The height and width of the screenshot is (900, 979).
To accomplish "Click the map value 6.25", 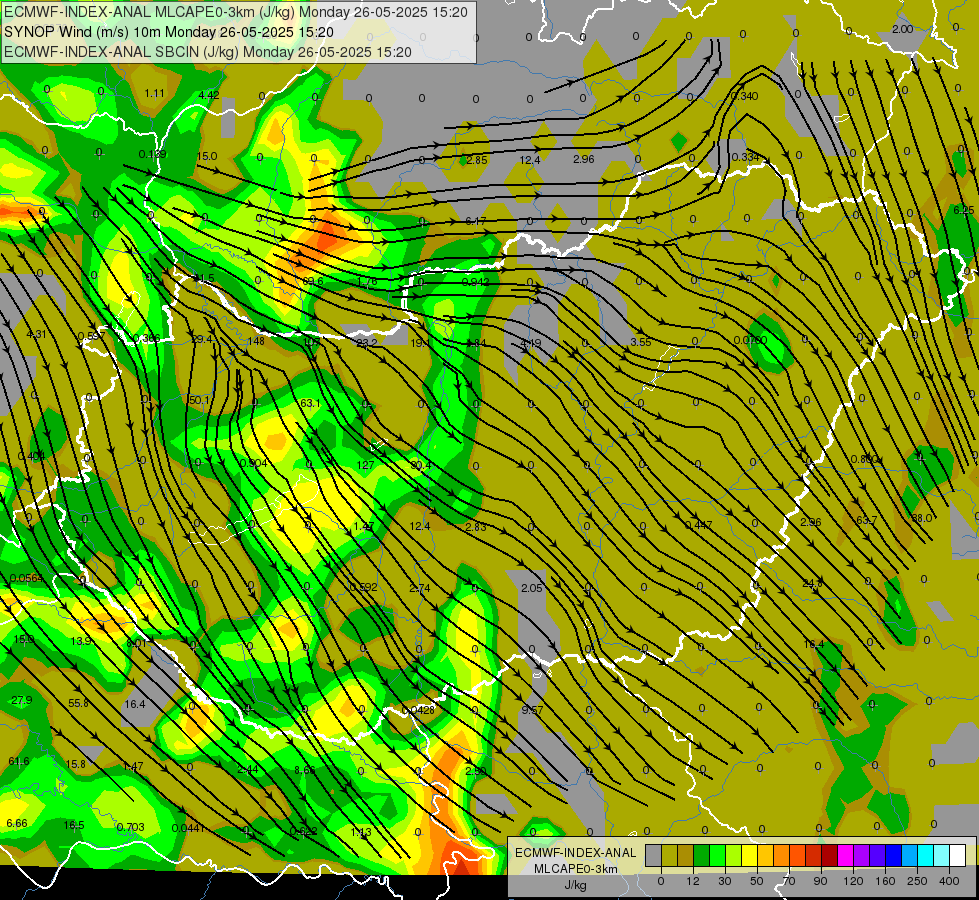I will (963, 210).
